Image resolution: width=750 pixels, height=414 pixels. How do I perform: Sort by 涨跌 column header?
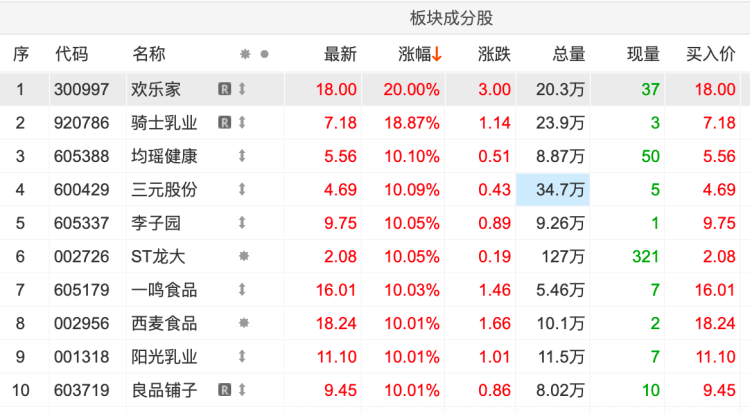pos(494,54)
